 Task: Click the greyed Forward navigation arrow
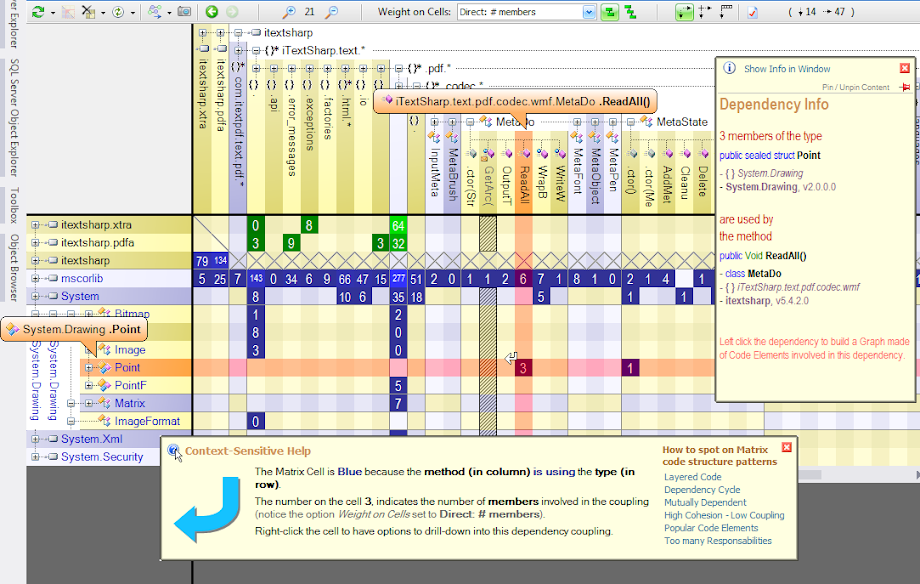tap(232, 12)
